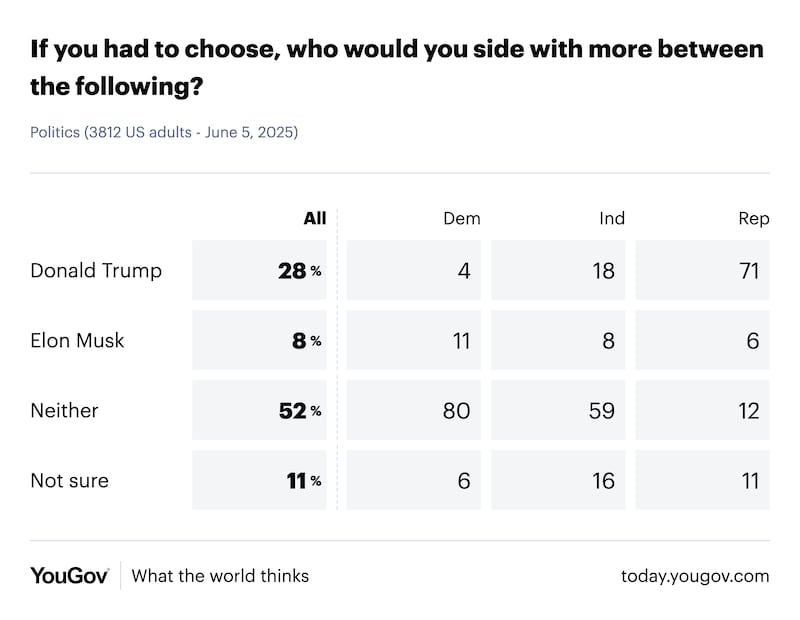
Task: Click the Donald Trump row label
Action: click(96, 270)
